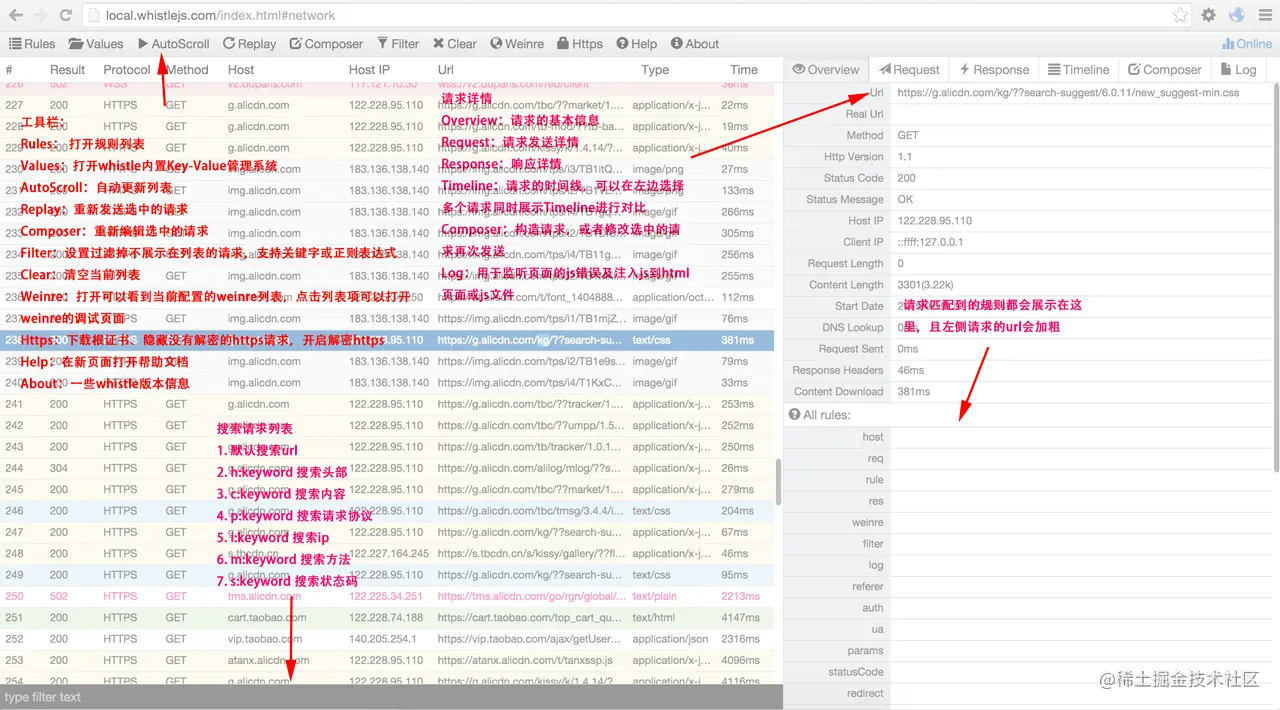
Task: Select request row 252 vip.taobao.com
Action: (x=387, y=639)
